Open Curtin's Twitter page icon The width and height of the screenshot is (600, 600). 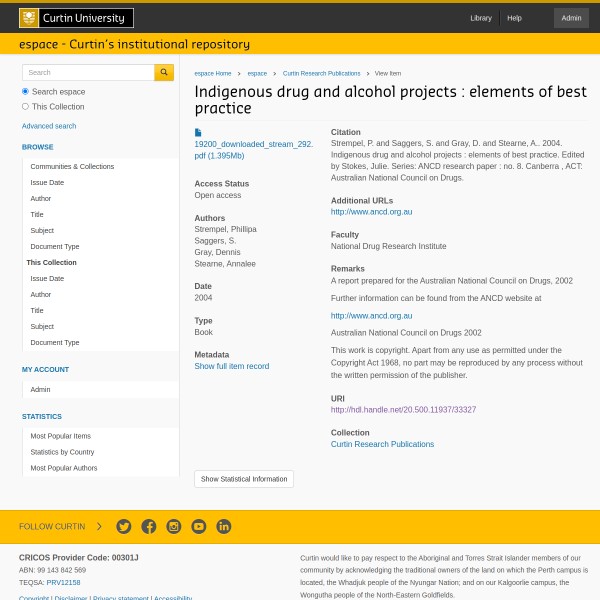pos(124,526)
